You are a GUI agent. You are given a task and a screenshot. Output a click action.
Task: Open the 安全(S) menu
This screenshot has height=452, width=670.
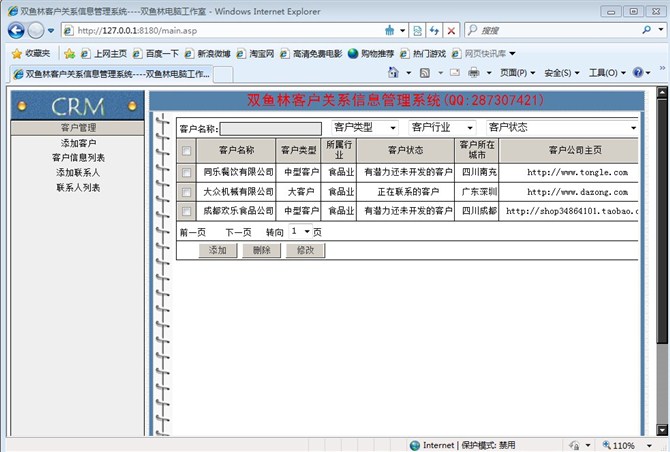point(561,73)
